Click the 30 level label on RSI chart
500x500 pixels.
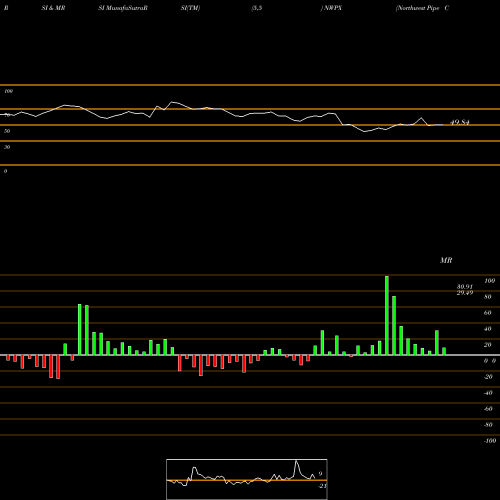point(7,147)
